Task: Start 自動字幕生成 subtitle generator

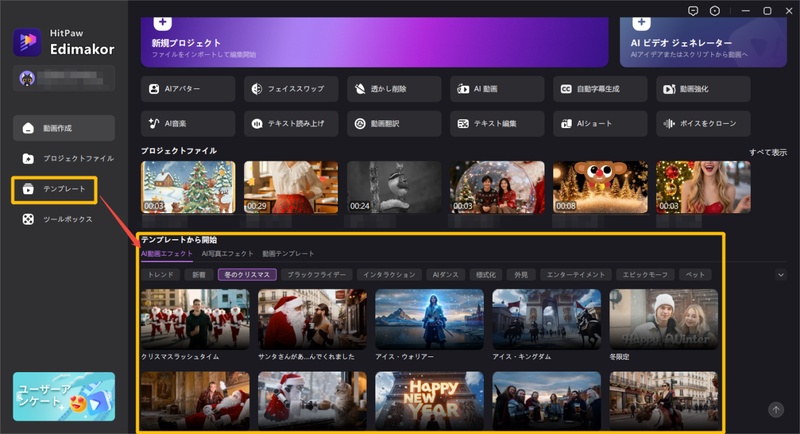Action: (600, 89)
